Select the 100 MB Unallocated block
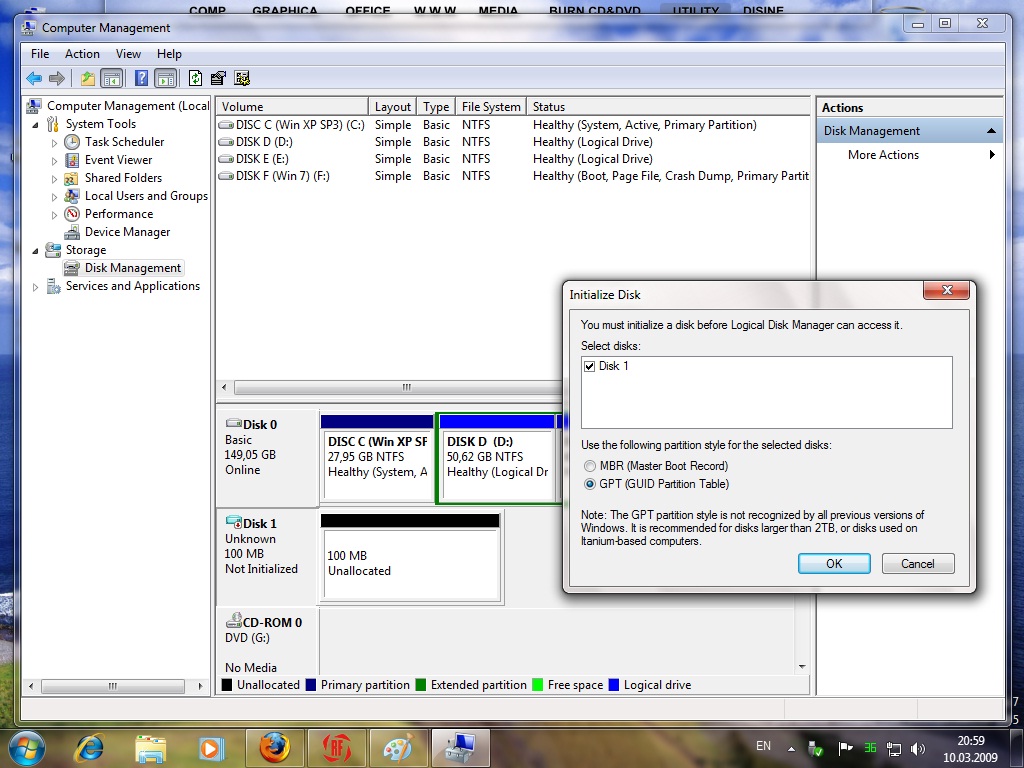The image size is (1024, 768). 411,558
